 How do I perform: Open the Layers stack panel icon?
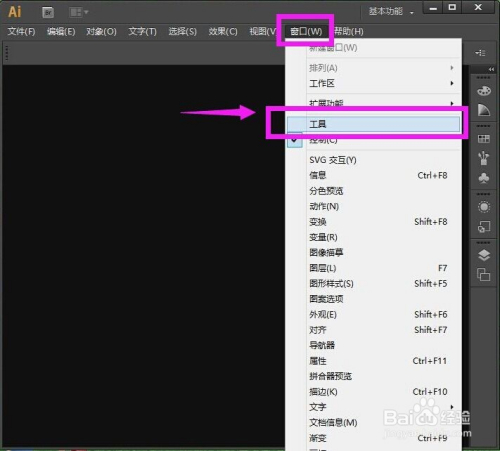(484, 255)
